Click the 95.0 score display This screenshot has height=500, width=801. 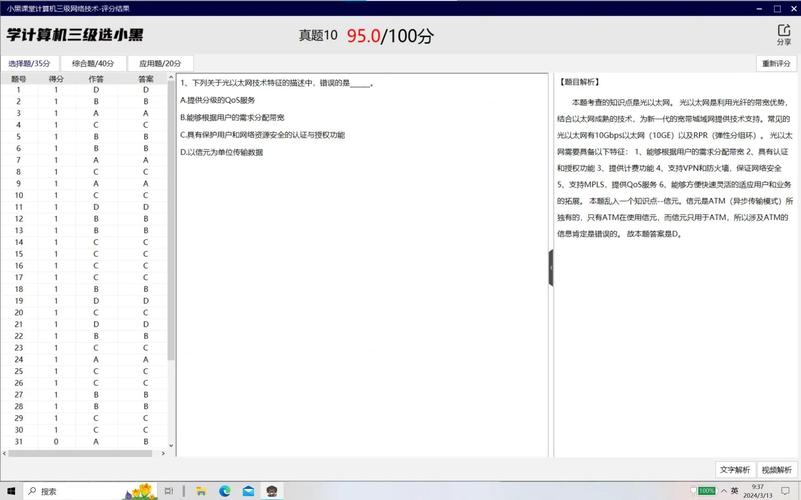click(364, 36)
